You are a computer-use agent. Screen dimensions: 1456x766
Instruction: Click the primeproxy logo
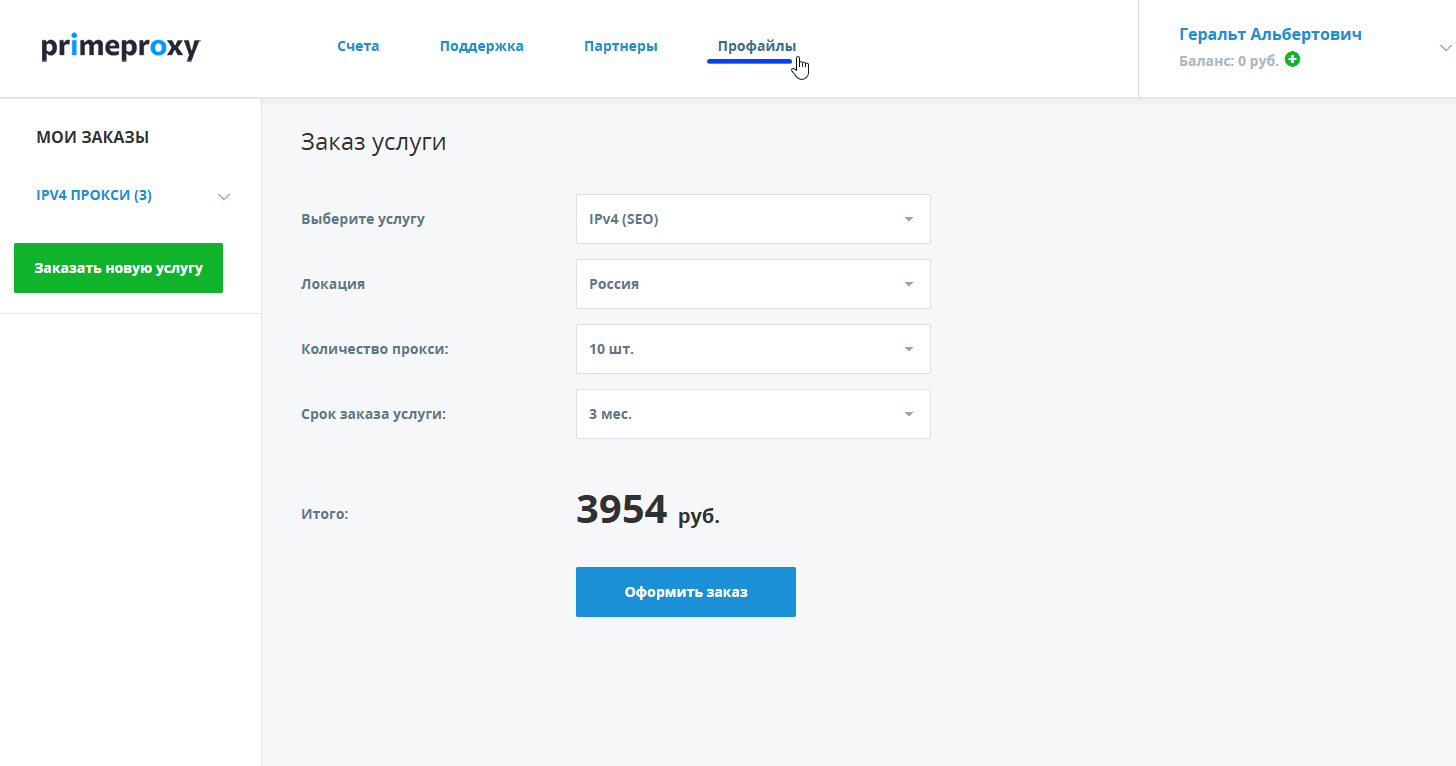(x=121, y=47)
